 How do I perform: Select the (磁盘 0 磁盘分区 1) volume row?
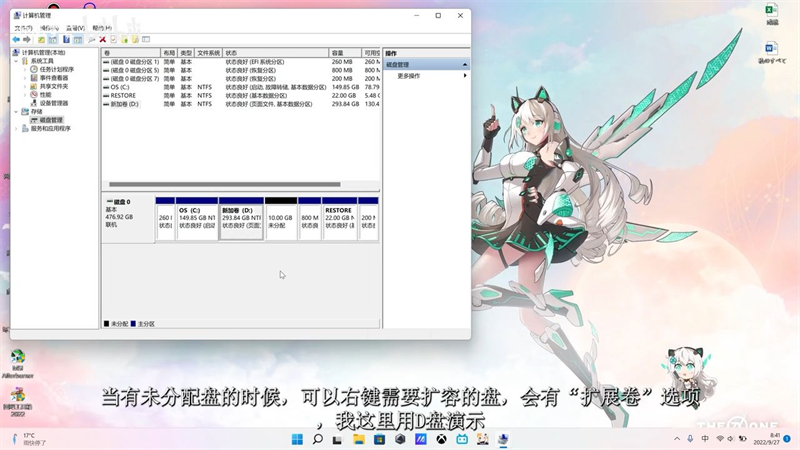pos(241,62)
